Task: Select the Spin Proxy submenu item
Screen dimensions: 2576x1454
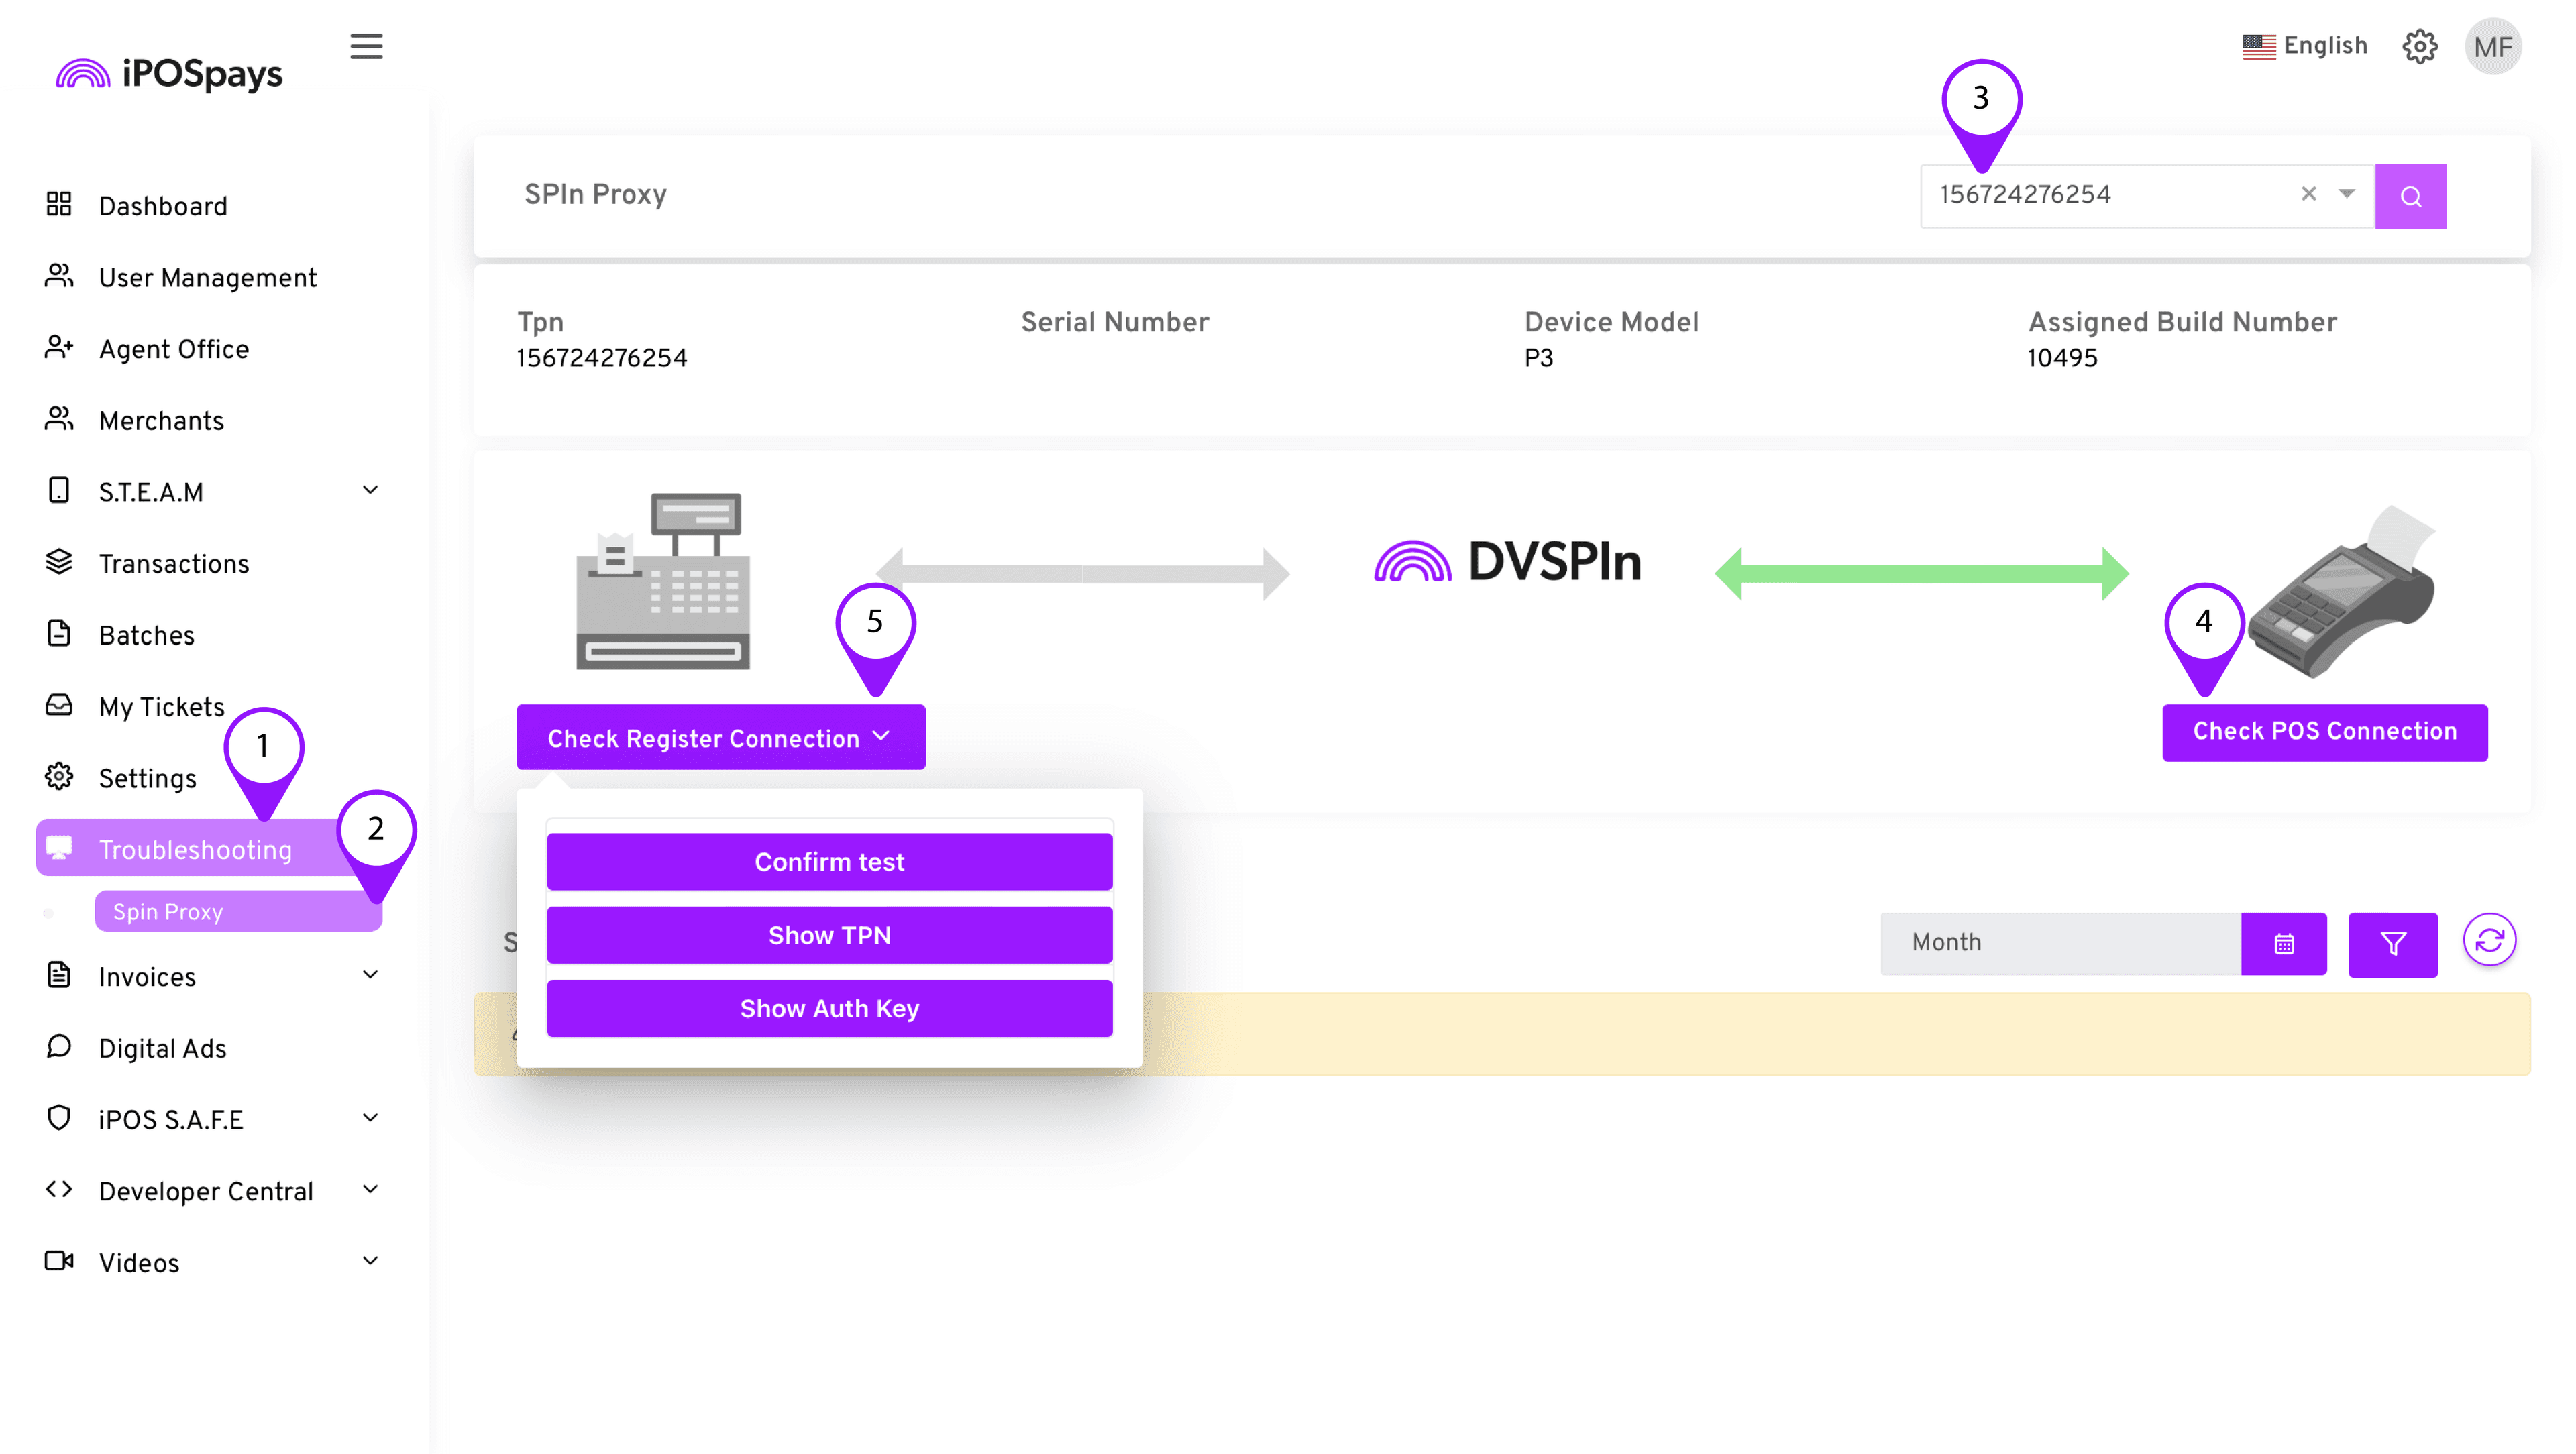Action: click(238, 911)
